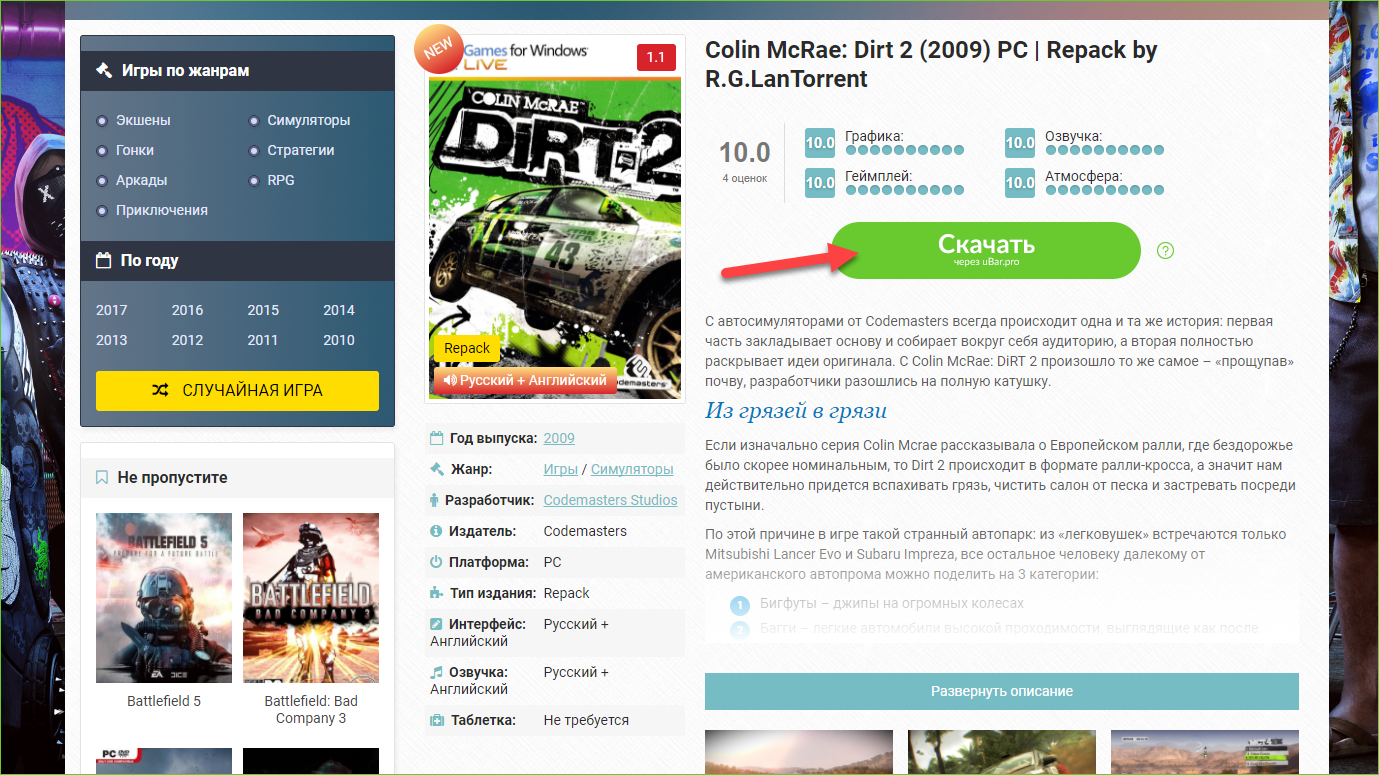Image resolution: width=1379 pixels, height=775 pixels.
Task: Click the info icon next to Издатель
Action: (x=436, y=531)
